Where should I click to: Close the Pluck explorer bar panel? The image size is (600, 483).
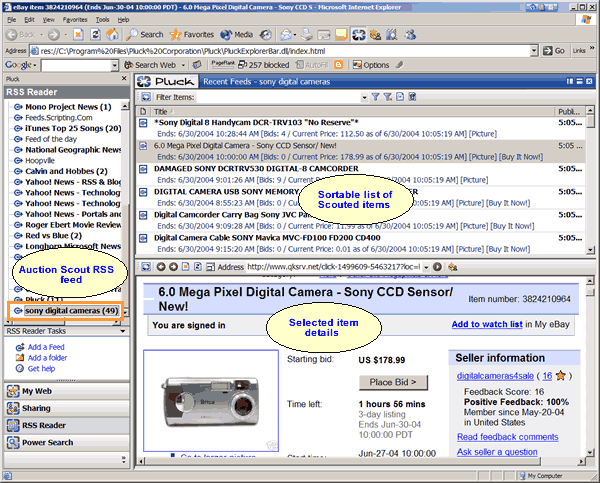tap(124, 78)
